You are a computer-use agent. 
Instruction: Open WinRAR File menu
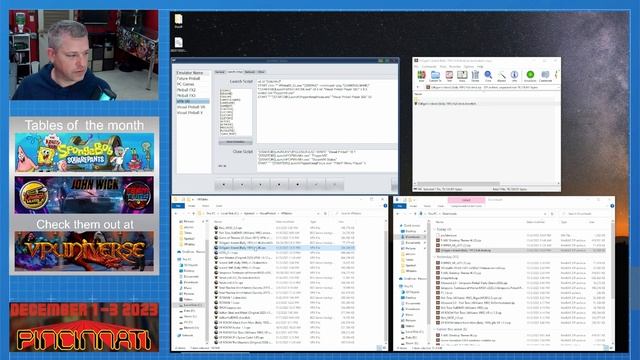(x=416, y=67)
